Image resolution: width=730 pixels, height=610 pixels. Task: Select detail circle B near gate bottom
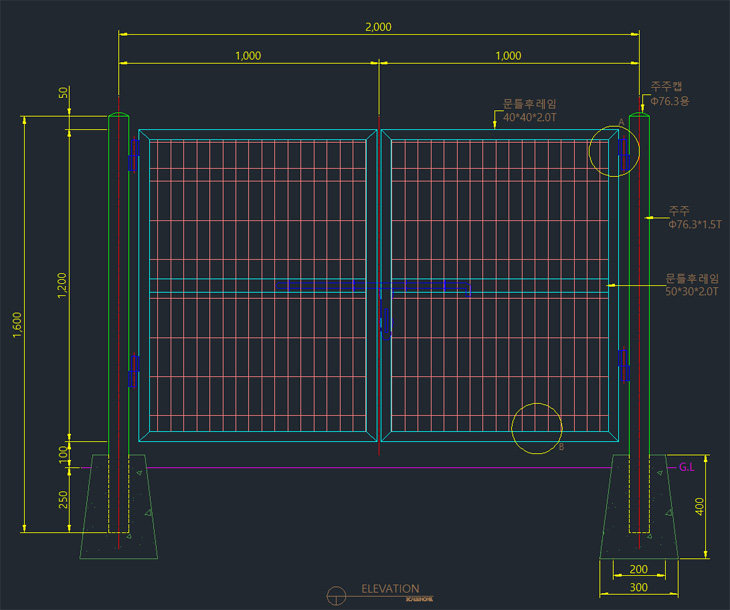[537, 428]
